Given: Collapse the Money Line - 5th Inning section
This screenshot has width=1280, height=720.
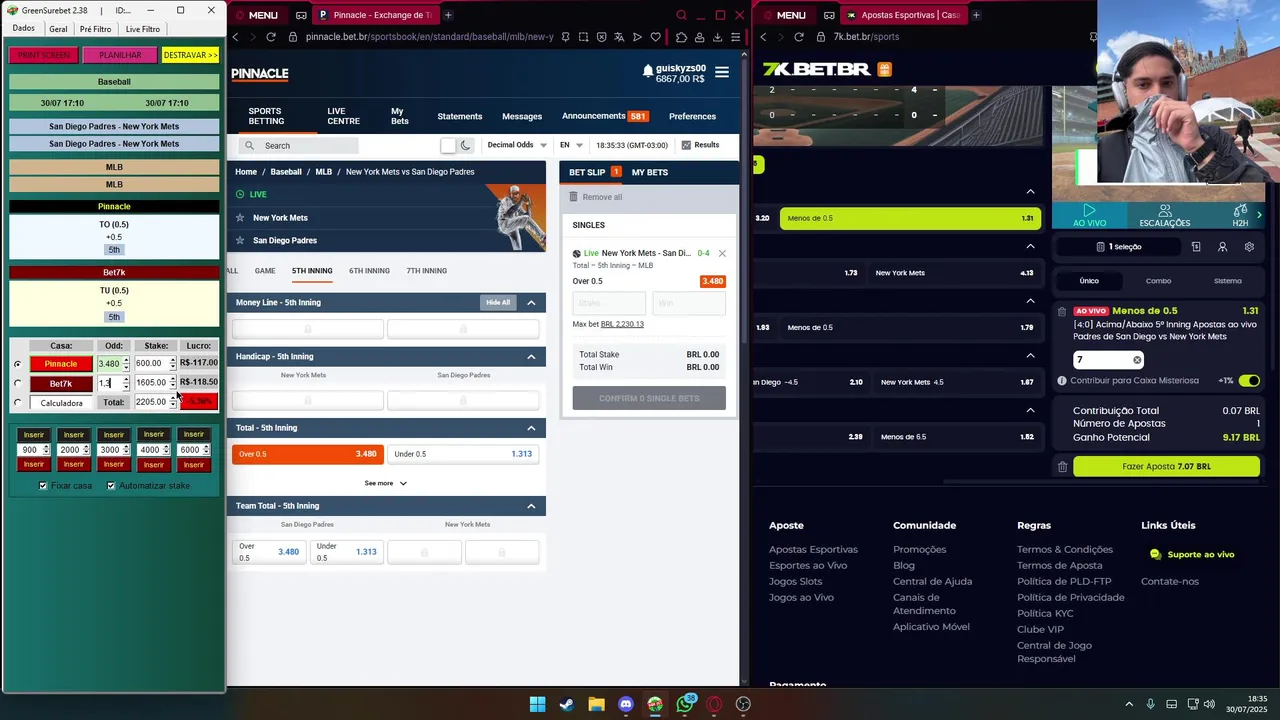Looking at the screenshot, I should (x=531, y=302).
